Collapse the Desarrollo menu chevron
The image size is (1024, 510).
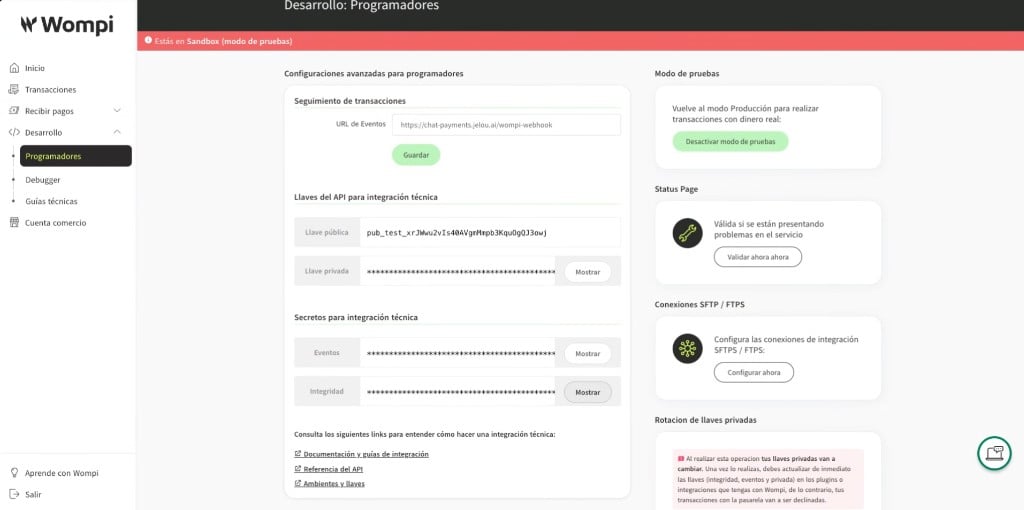118,133
